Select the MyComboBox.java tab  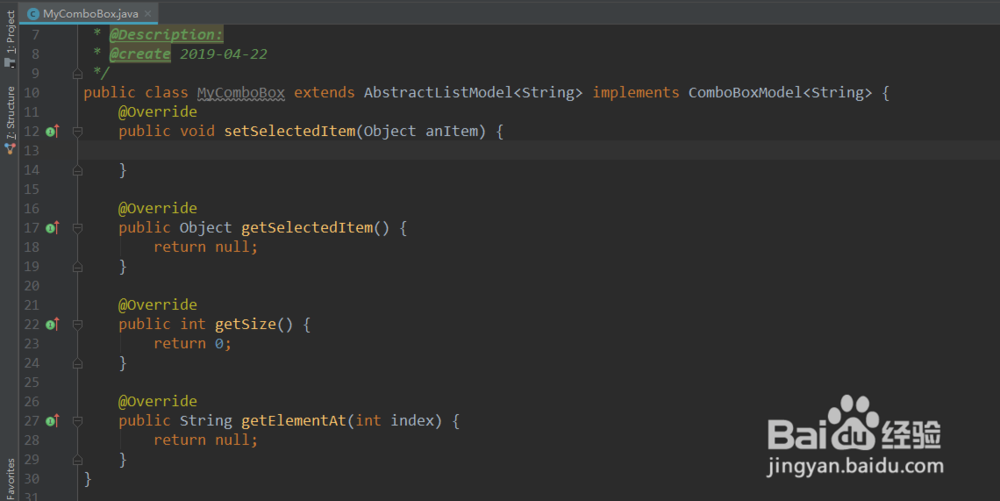click(x=88, y=14)
